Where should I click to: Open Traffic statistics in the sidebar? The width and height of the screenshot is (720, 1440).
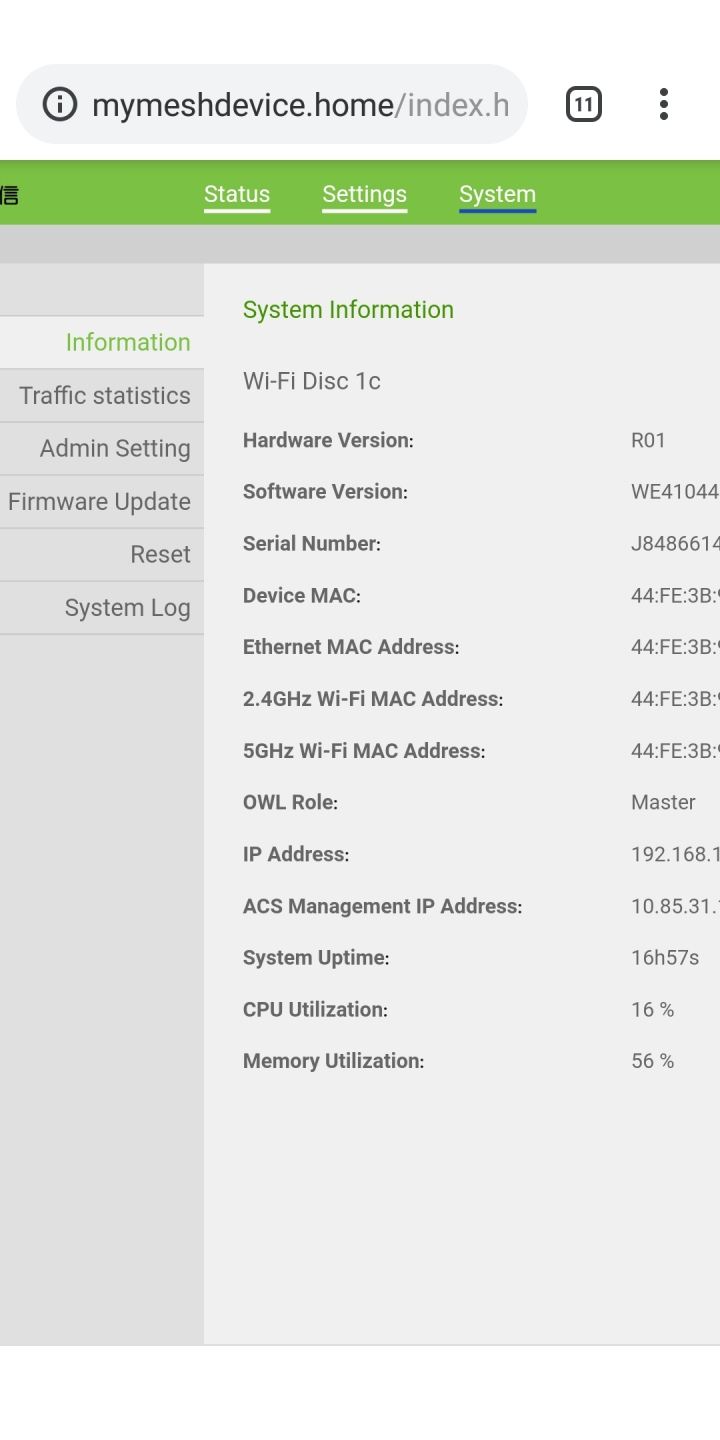[101, 395]
